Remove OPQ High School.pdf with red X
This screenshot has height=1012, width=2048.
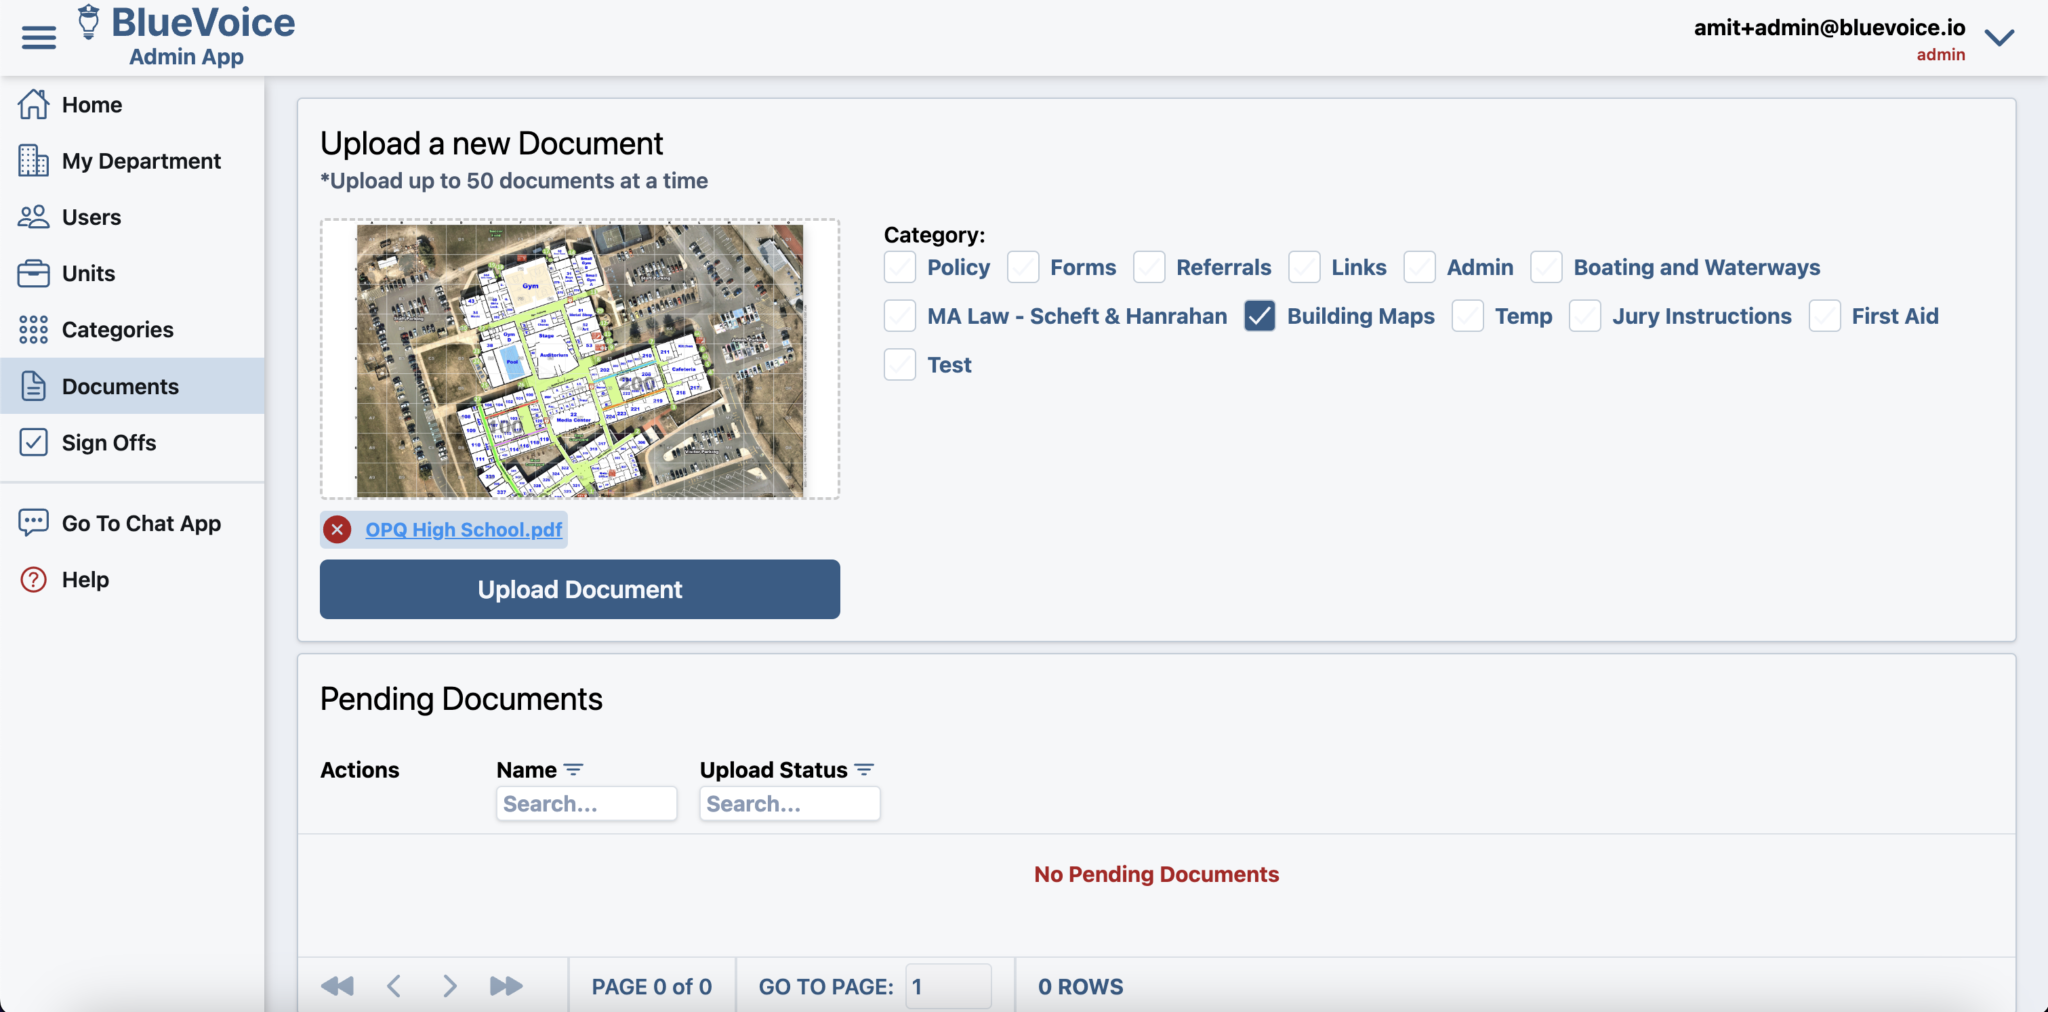coord(338,530)
